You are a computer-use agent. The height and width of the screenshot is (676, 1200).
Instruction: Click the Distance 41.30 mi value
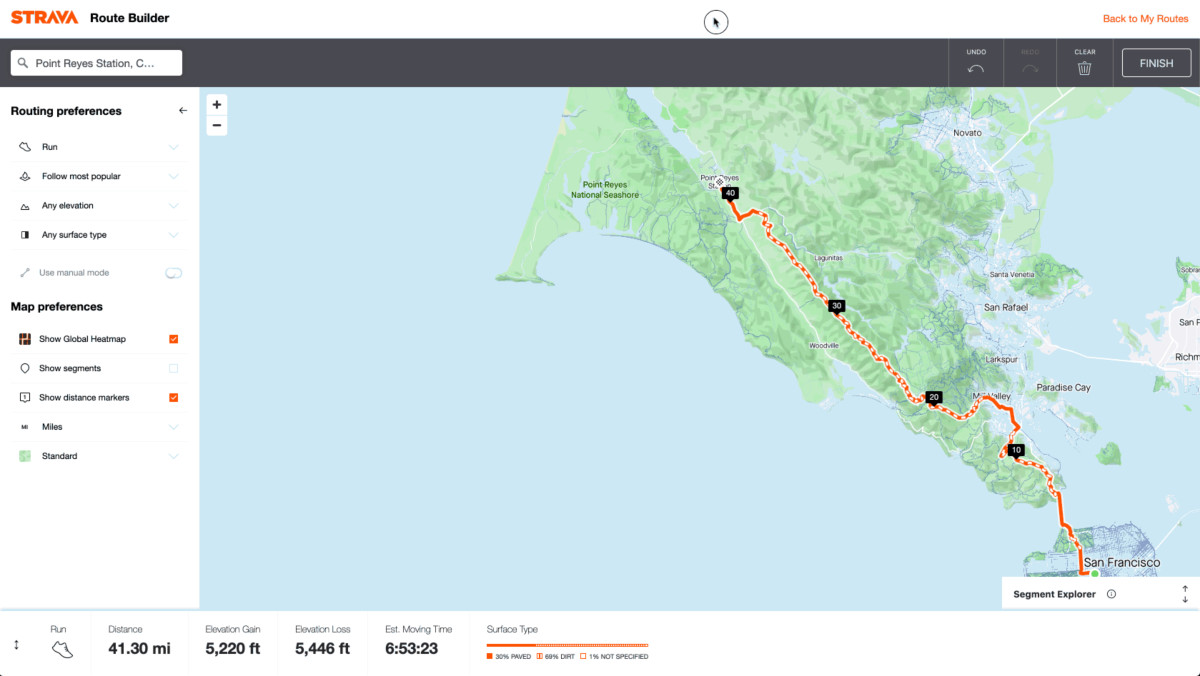[139, 649]
